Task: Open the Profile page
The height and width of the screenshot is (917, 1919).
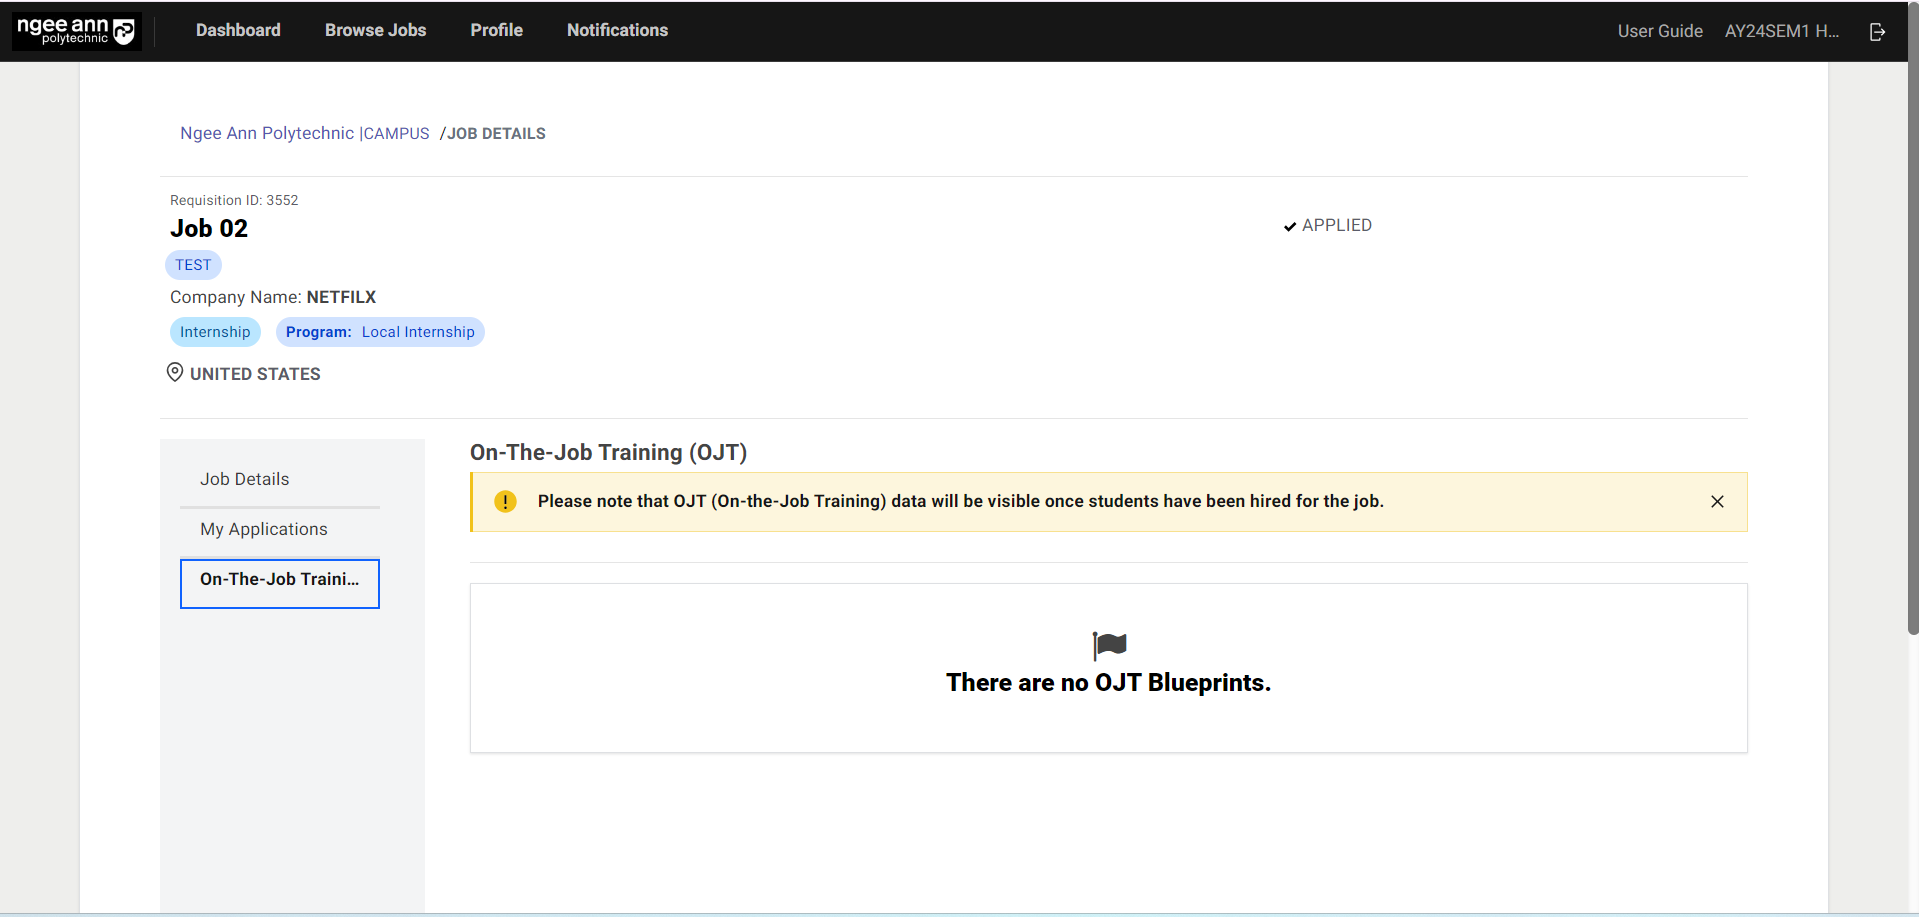Action: click(496, 31)
